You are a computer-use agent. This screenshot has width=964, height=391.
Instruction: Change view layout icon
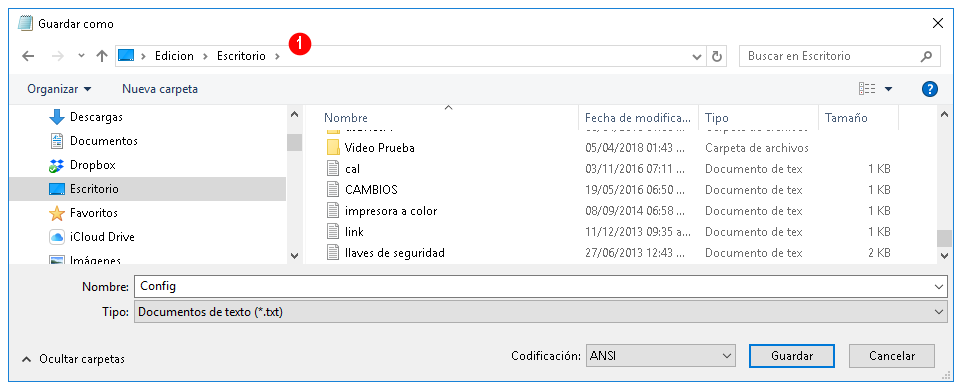click(x=867, y=89)
